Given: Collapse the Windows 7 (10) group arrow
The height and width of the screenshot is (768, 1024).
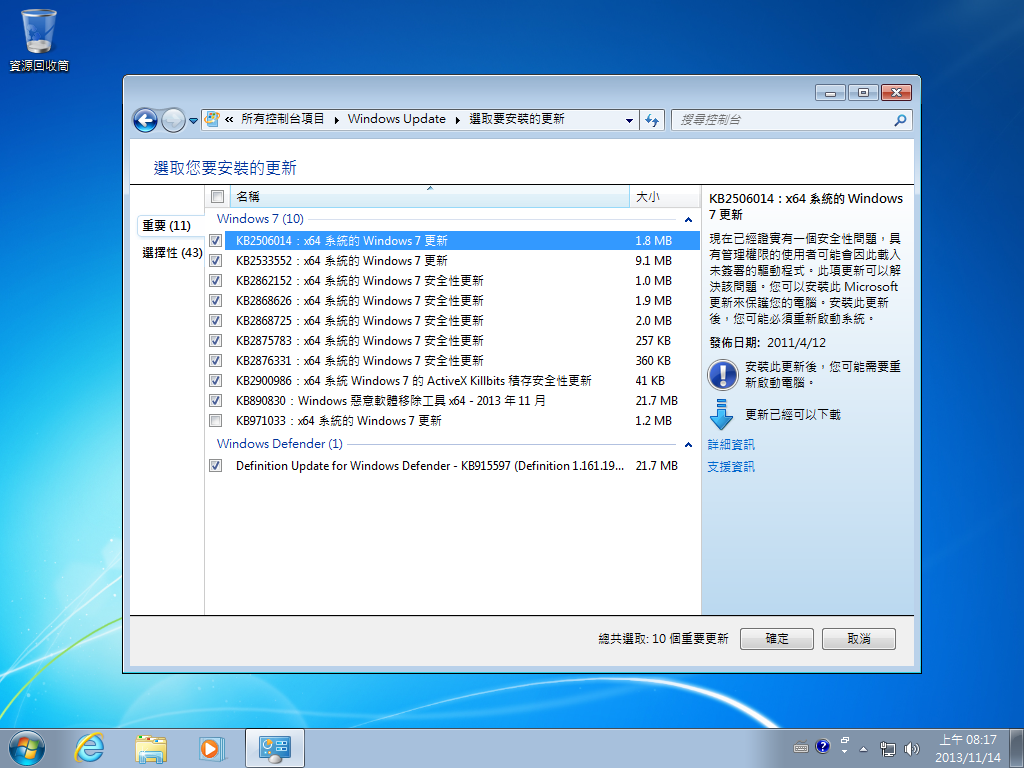Looking at the screenshot, I should 688,220.
